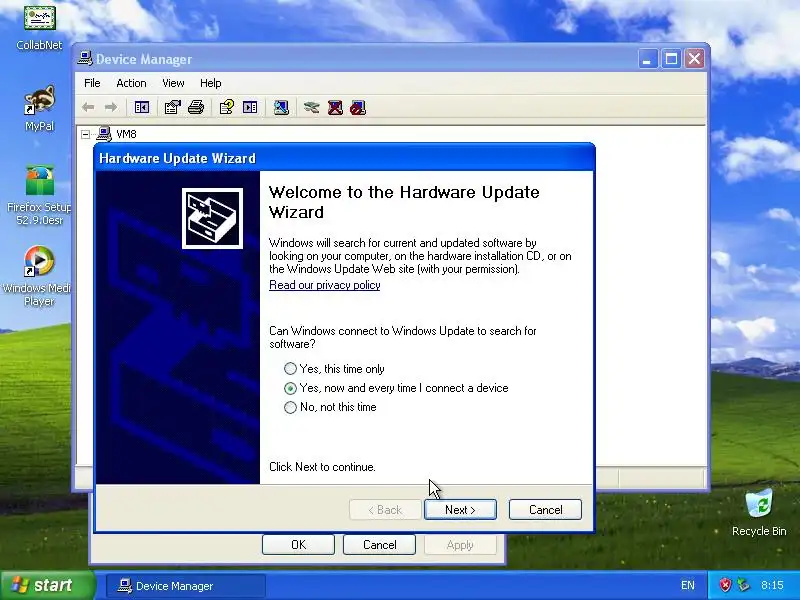
Task: Click the Device Manager taskbar button
Action: 186,586
